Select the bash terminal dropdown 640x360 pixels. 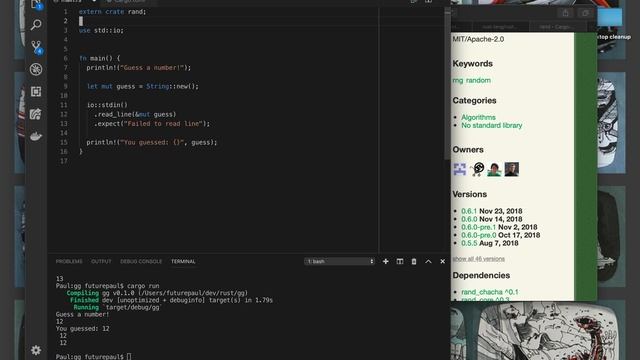tap(339, 261)
